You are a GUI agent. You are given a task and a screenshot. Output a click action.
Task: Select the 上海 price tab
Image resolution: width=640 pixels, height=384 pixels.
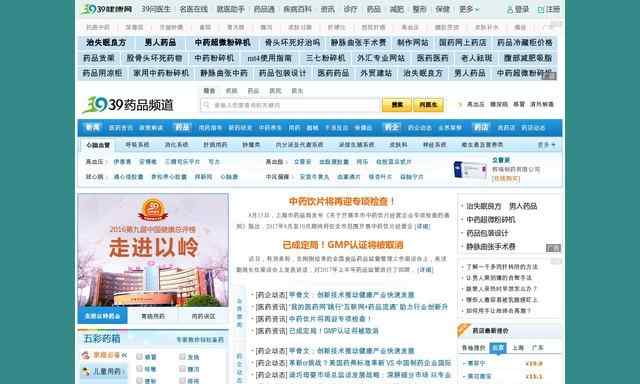[x=518, y=348]
